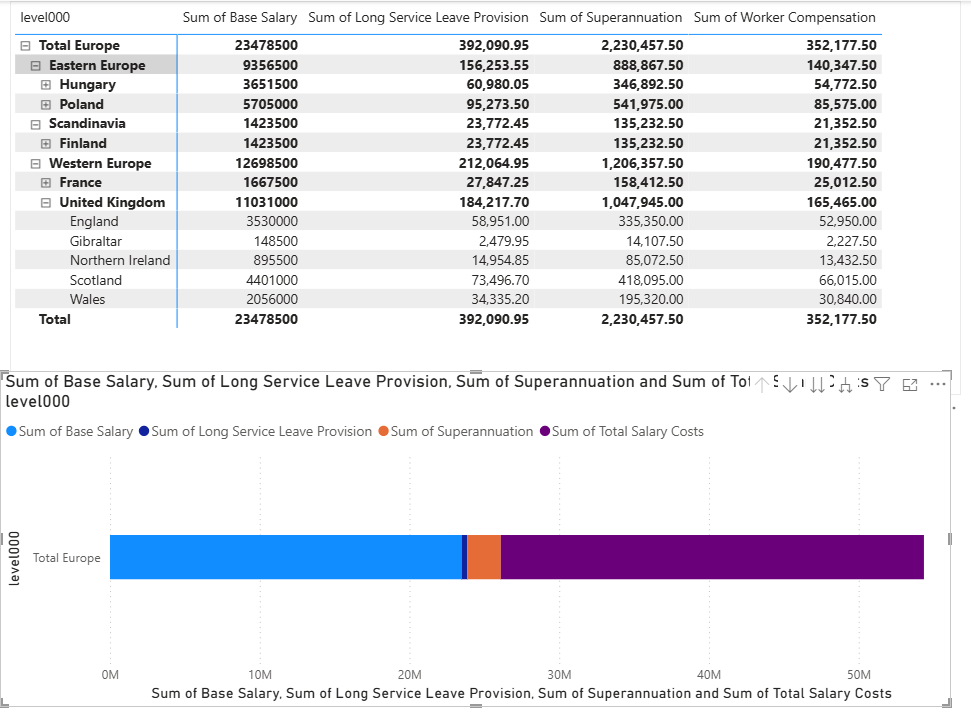971x714 pixels.
Task: Click the Sum of Worker Compensation header
Action: point(785,17)
